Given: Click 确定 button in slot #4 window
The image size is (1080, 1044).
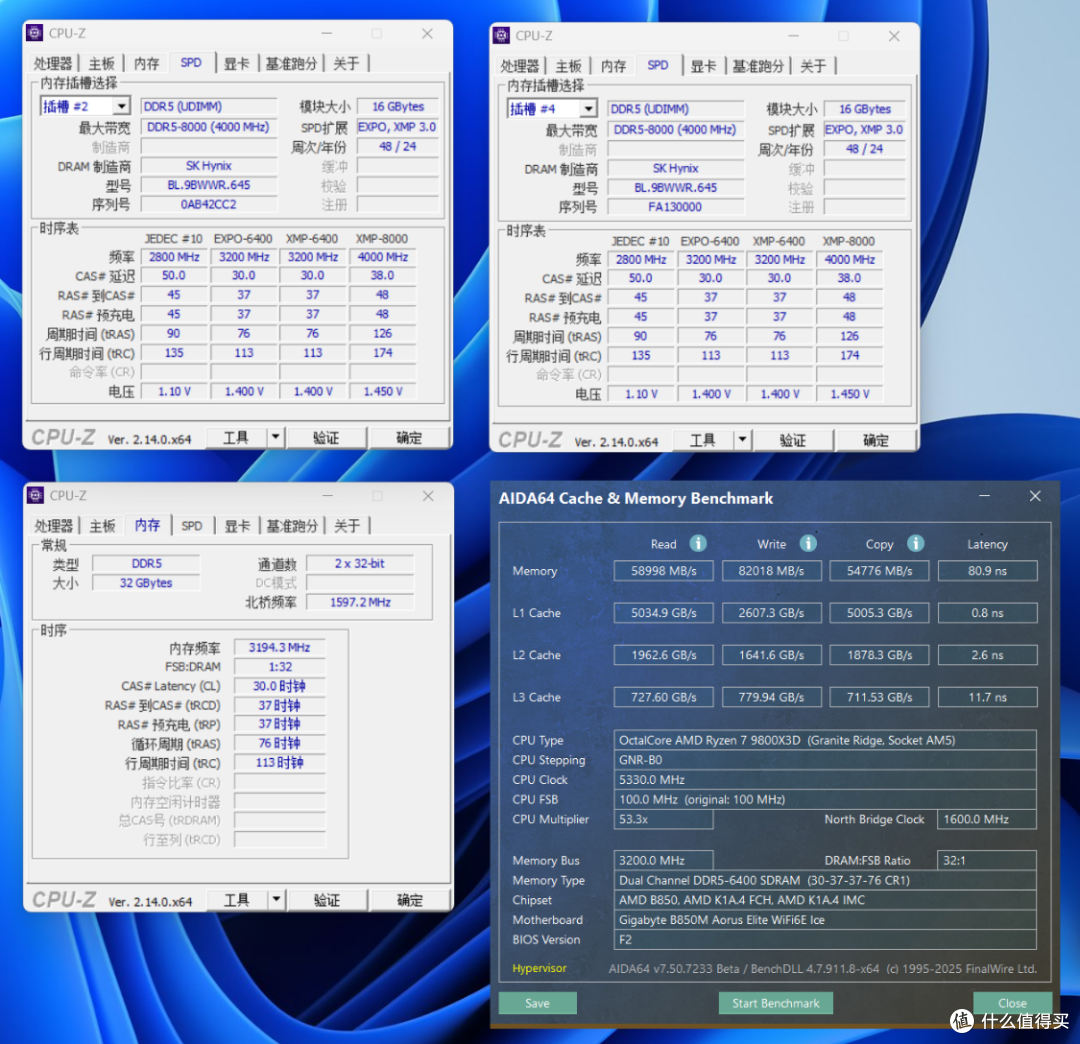Looking at the screenshot, I should click(876, 440).
